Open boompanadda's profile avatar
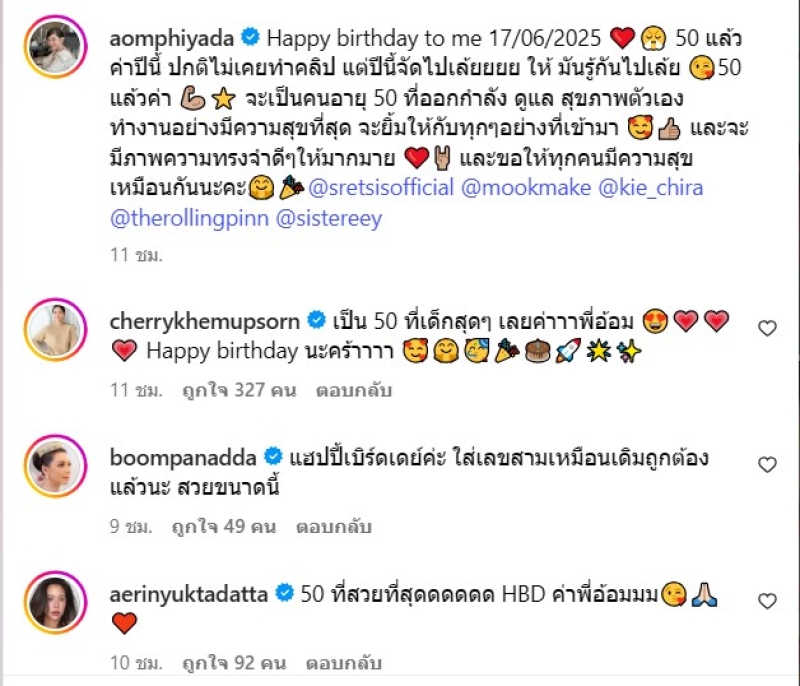Viewport: 800px width, 686px height. (x=56, y=466)
